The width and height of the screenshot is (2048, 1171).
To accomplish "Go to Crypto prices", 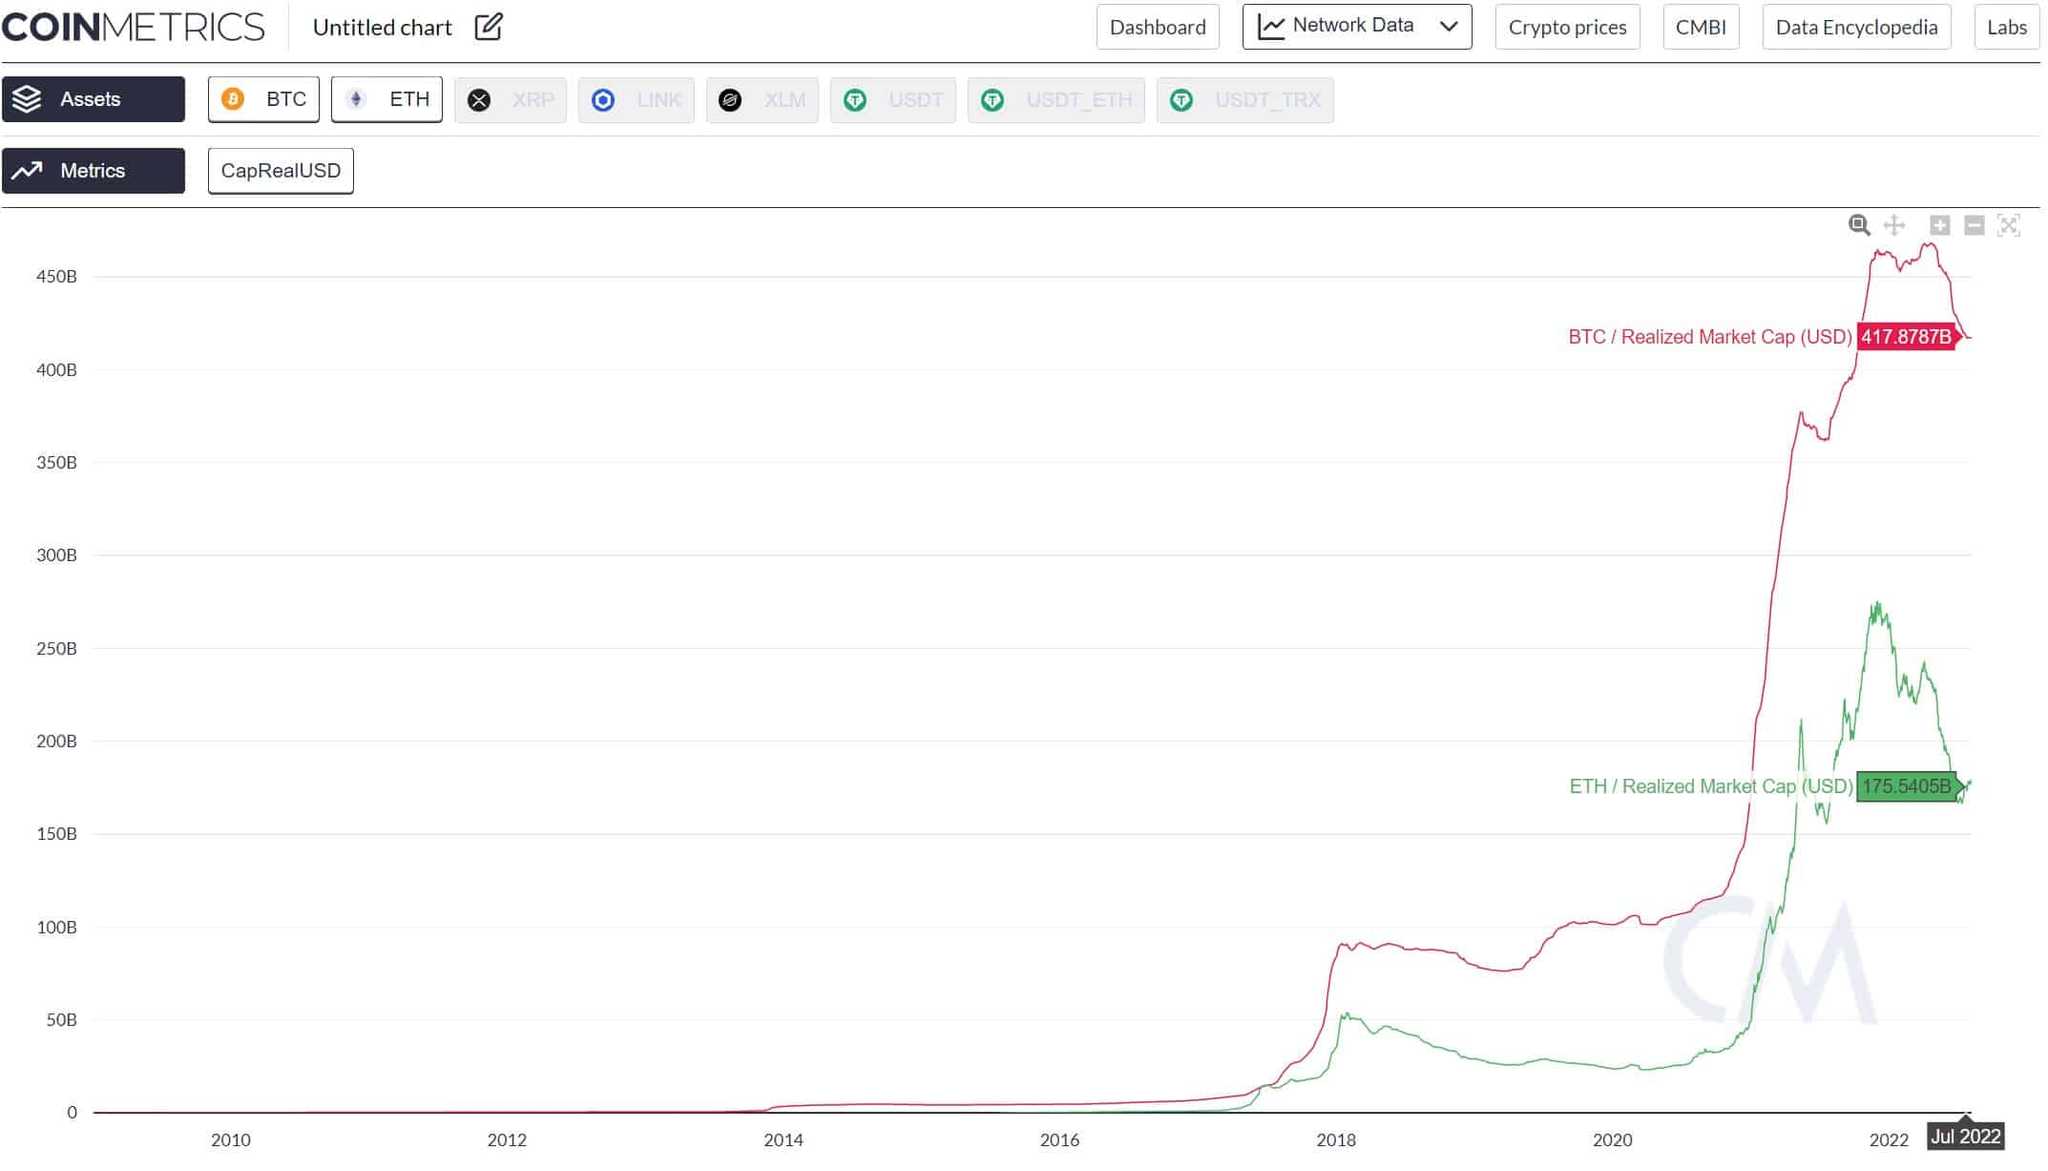I will tap(1566, 27).
